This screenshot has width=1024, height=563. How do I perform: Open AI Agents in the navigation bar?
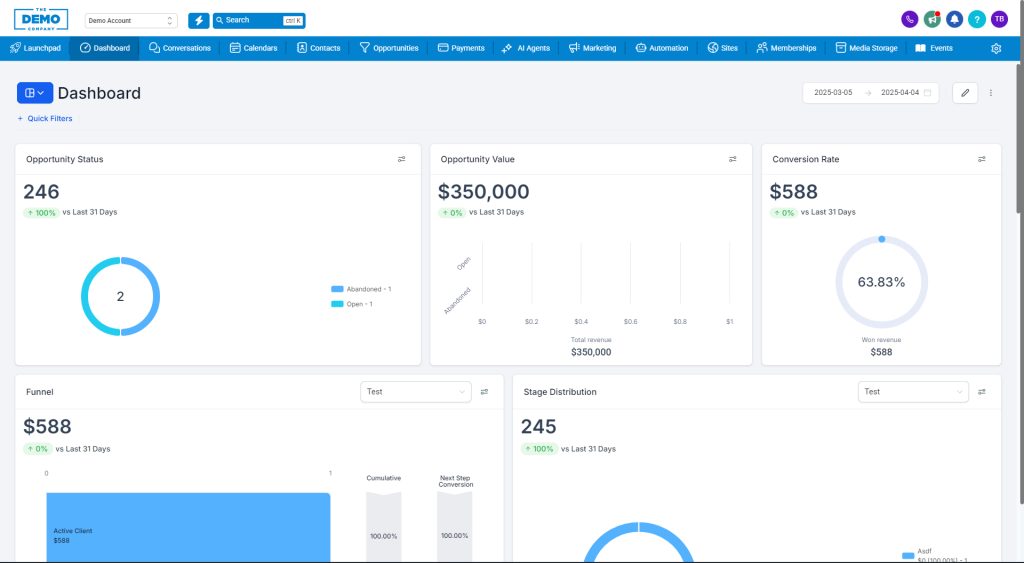point(526,48)
